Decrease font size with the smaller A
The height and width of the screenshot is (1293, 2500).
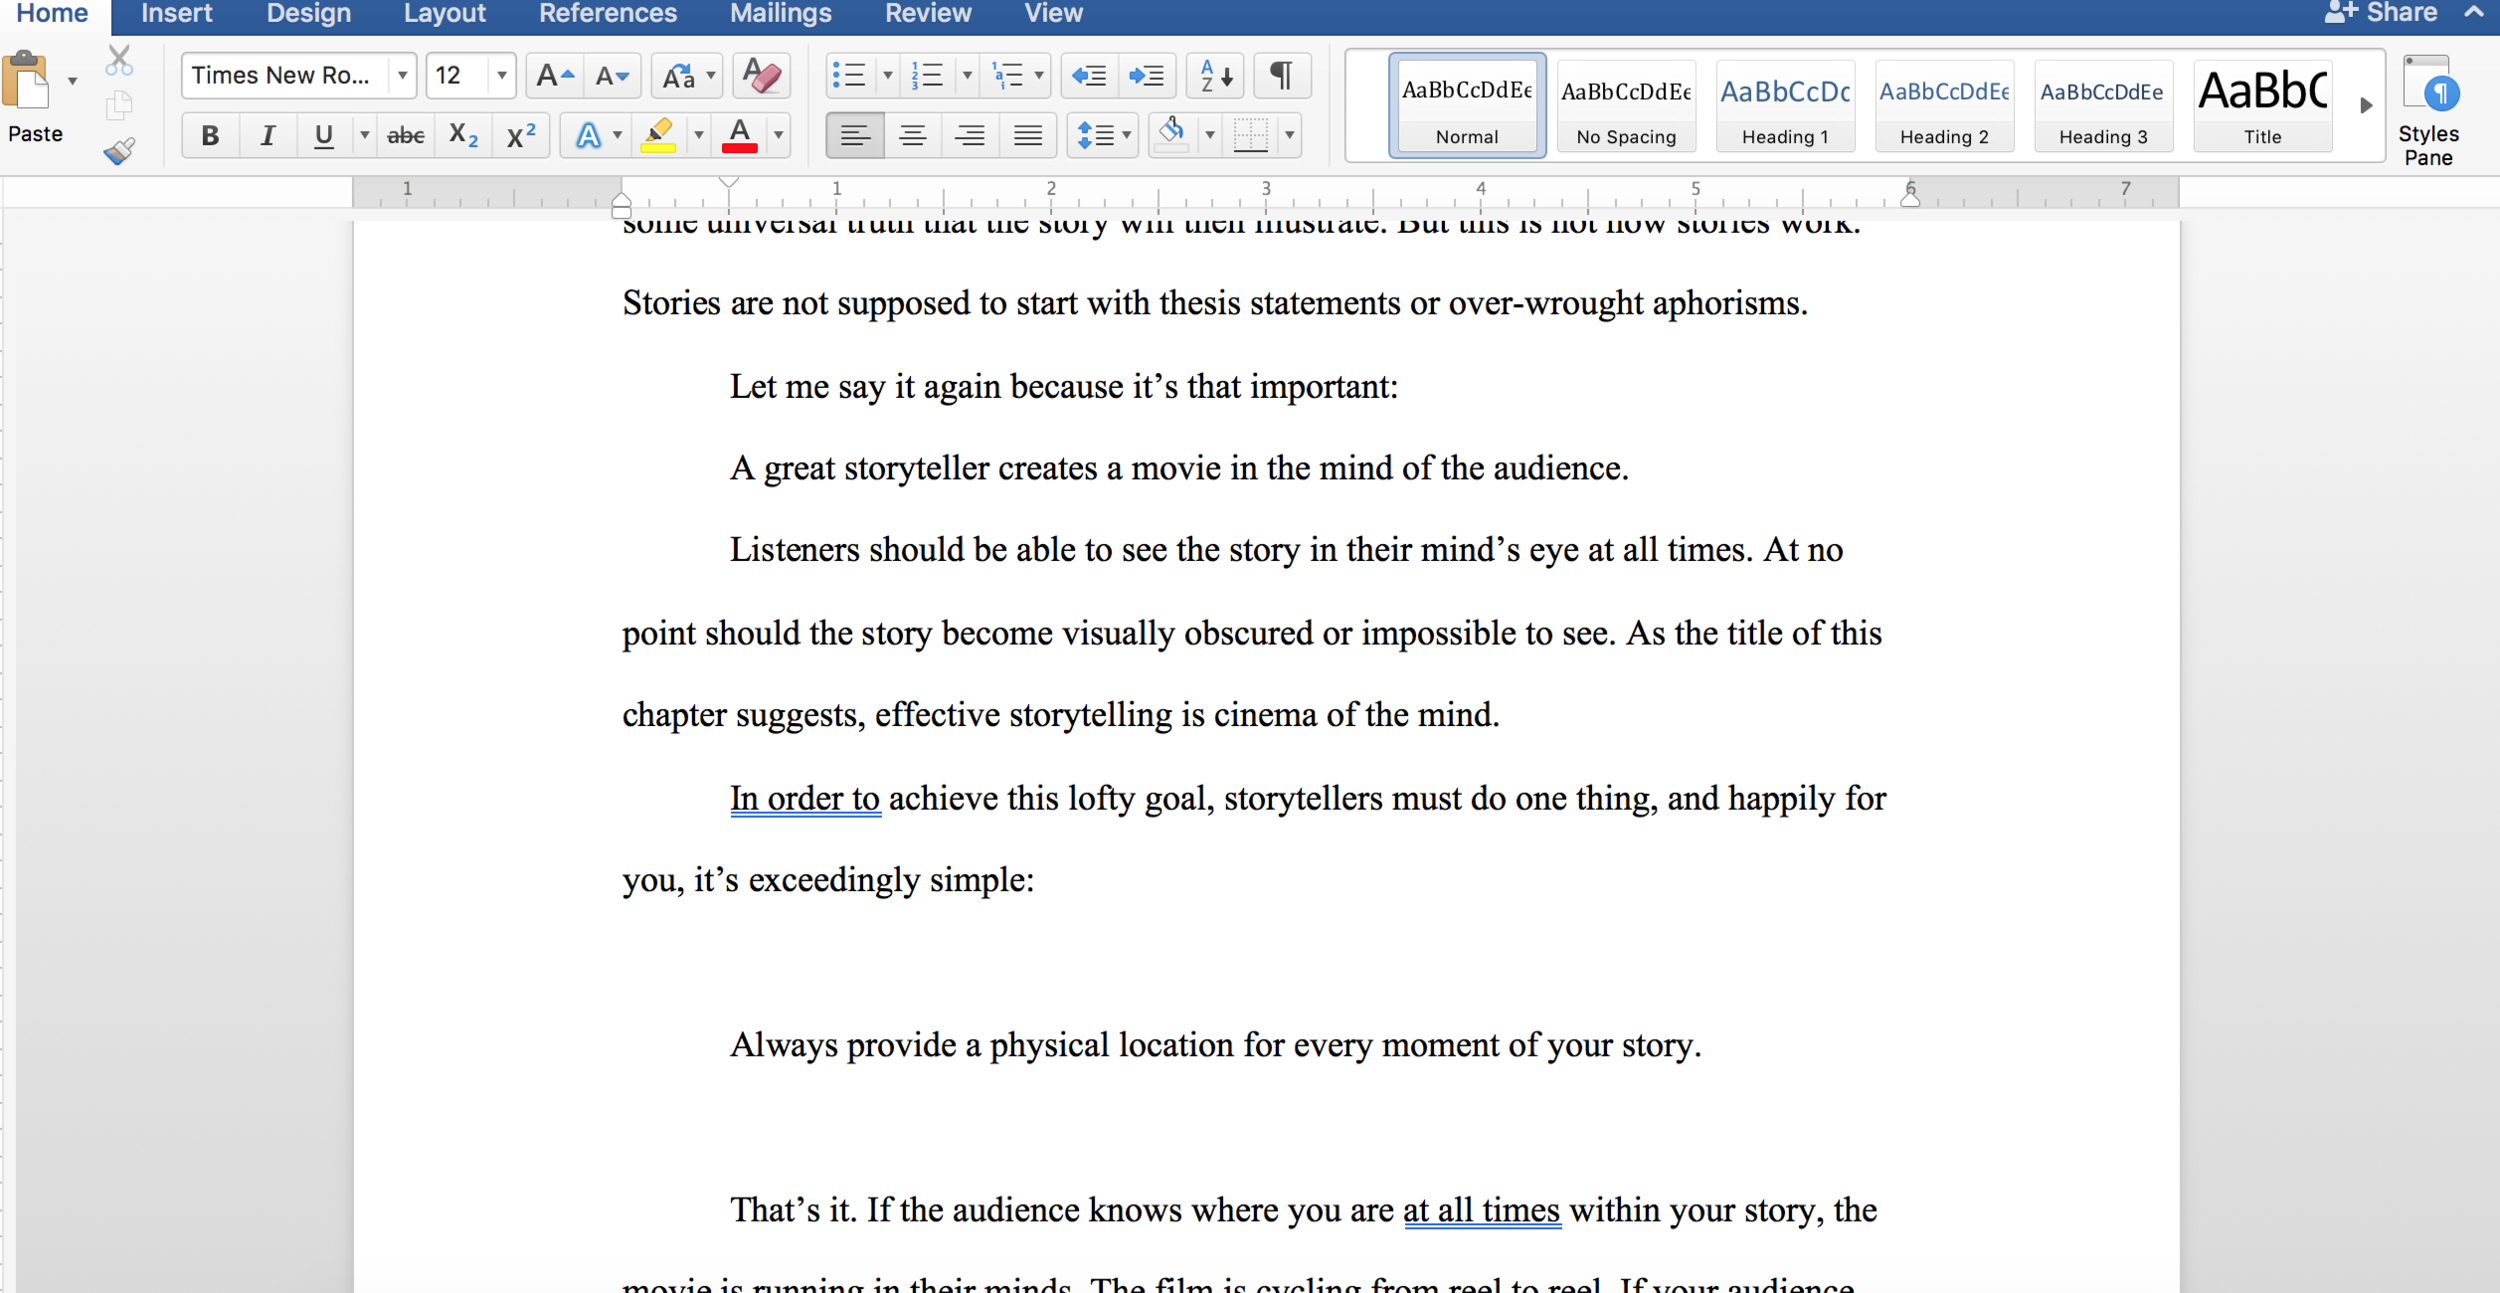click(x=612, y=76)
